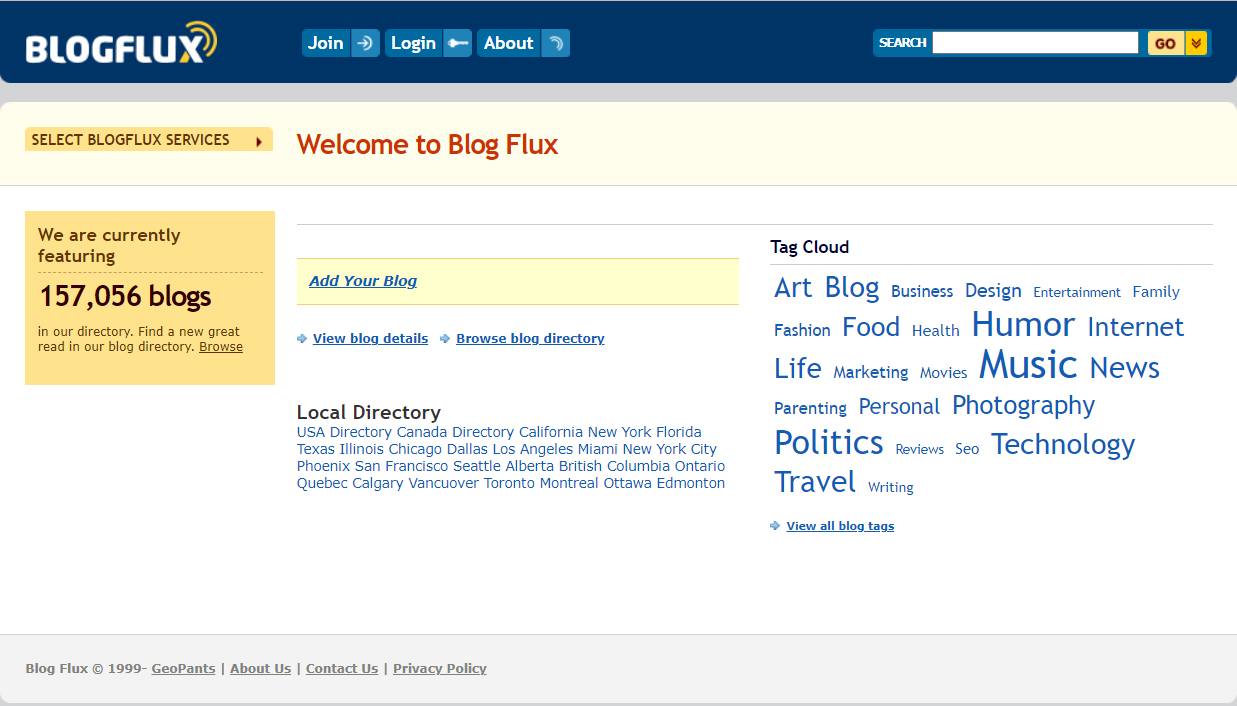The width and height of the screenshot is (1237, 706).
Task: Select the Internet tag
Action: click(1135, 327)
